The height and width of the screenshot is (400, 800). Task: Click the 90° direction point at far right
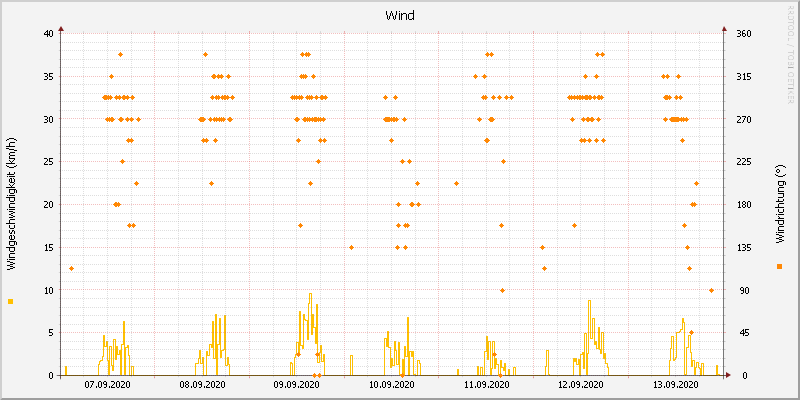[x=711, y=290]
